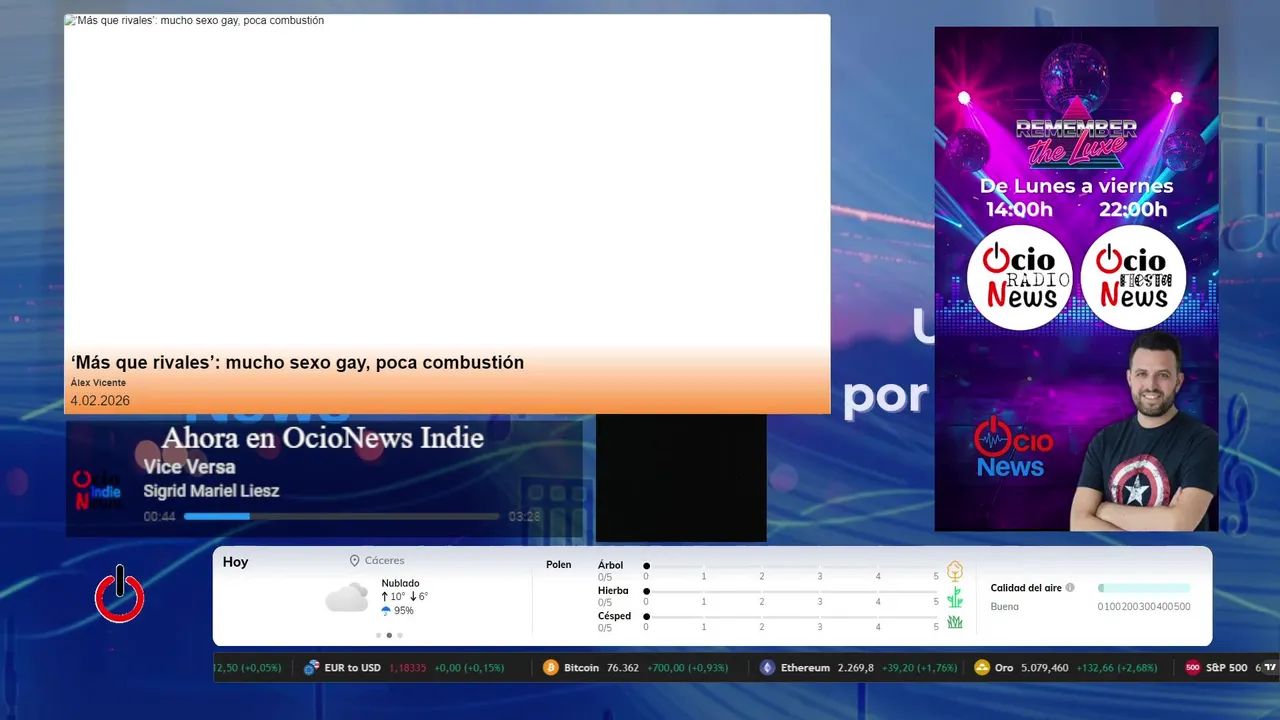This screenshot has width=1280, height=720.
Task: Click the cloudy weather icon
Action: [x=347, y=597]
